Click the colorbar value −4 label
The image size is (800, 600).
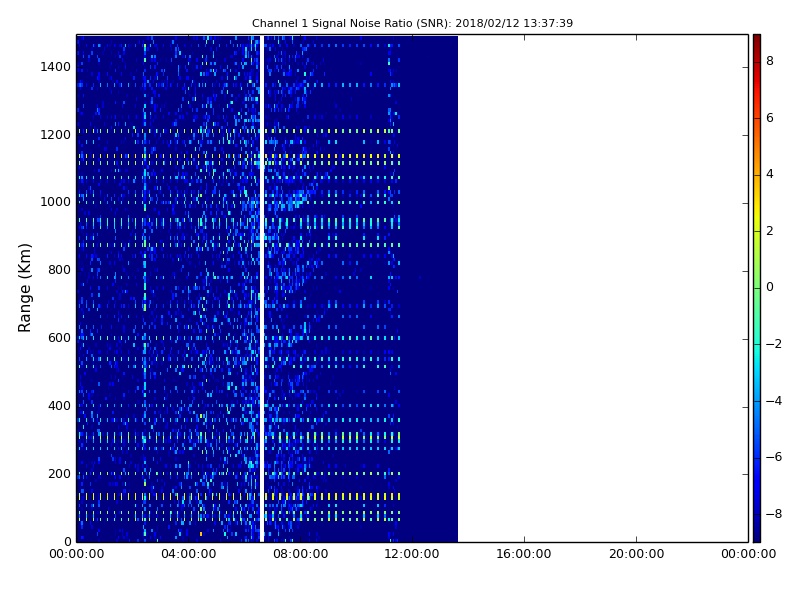pos(774,401)
